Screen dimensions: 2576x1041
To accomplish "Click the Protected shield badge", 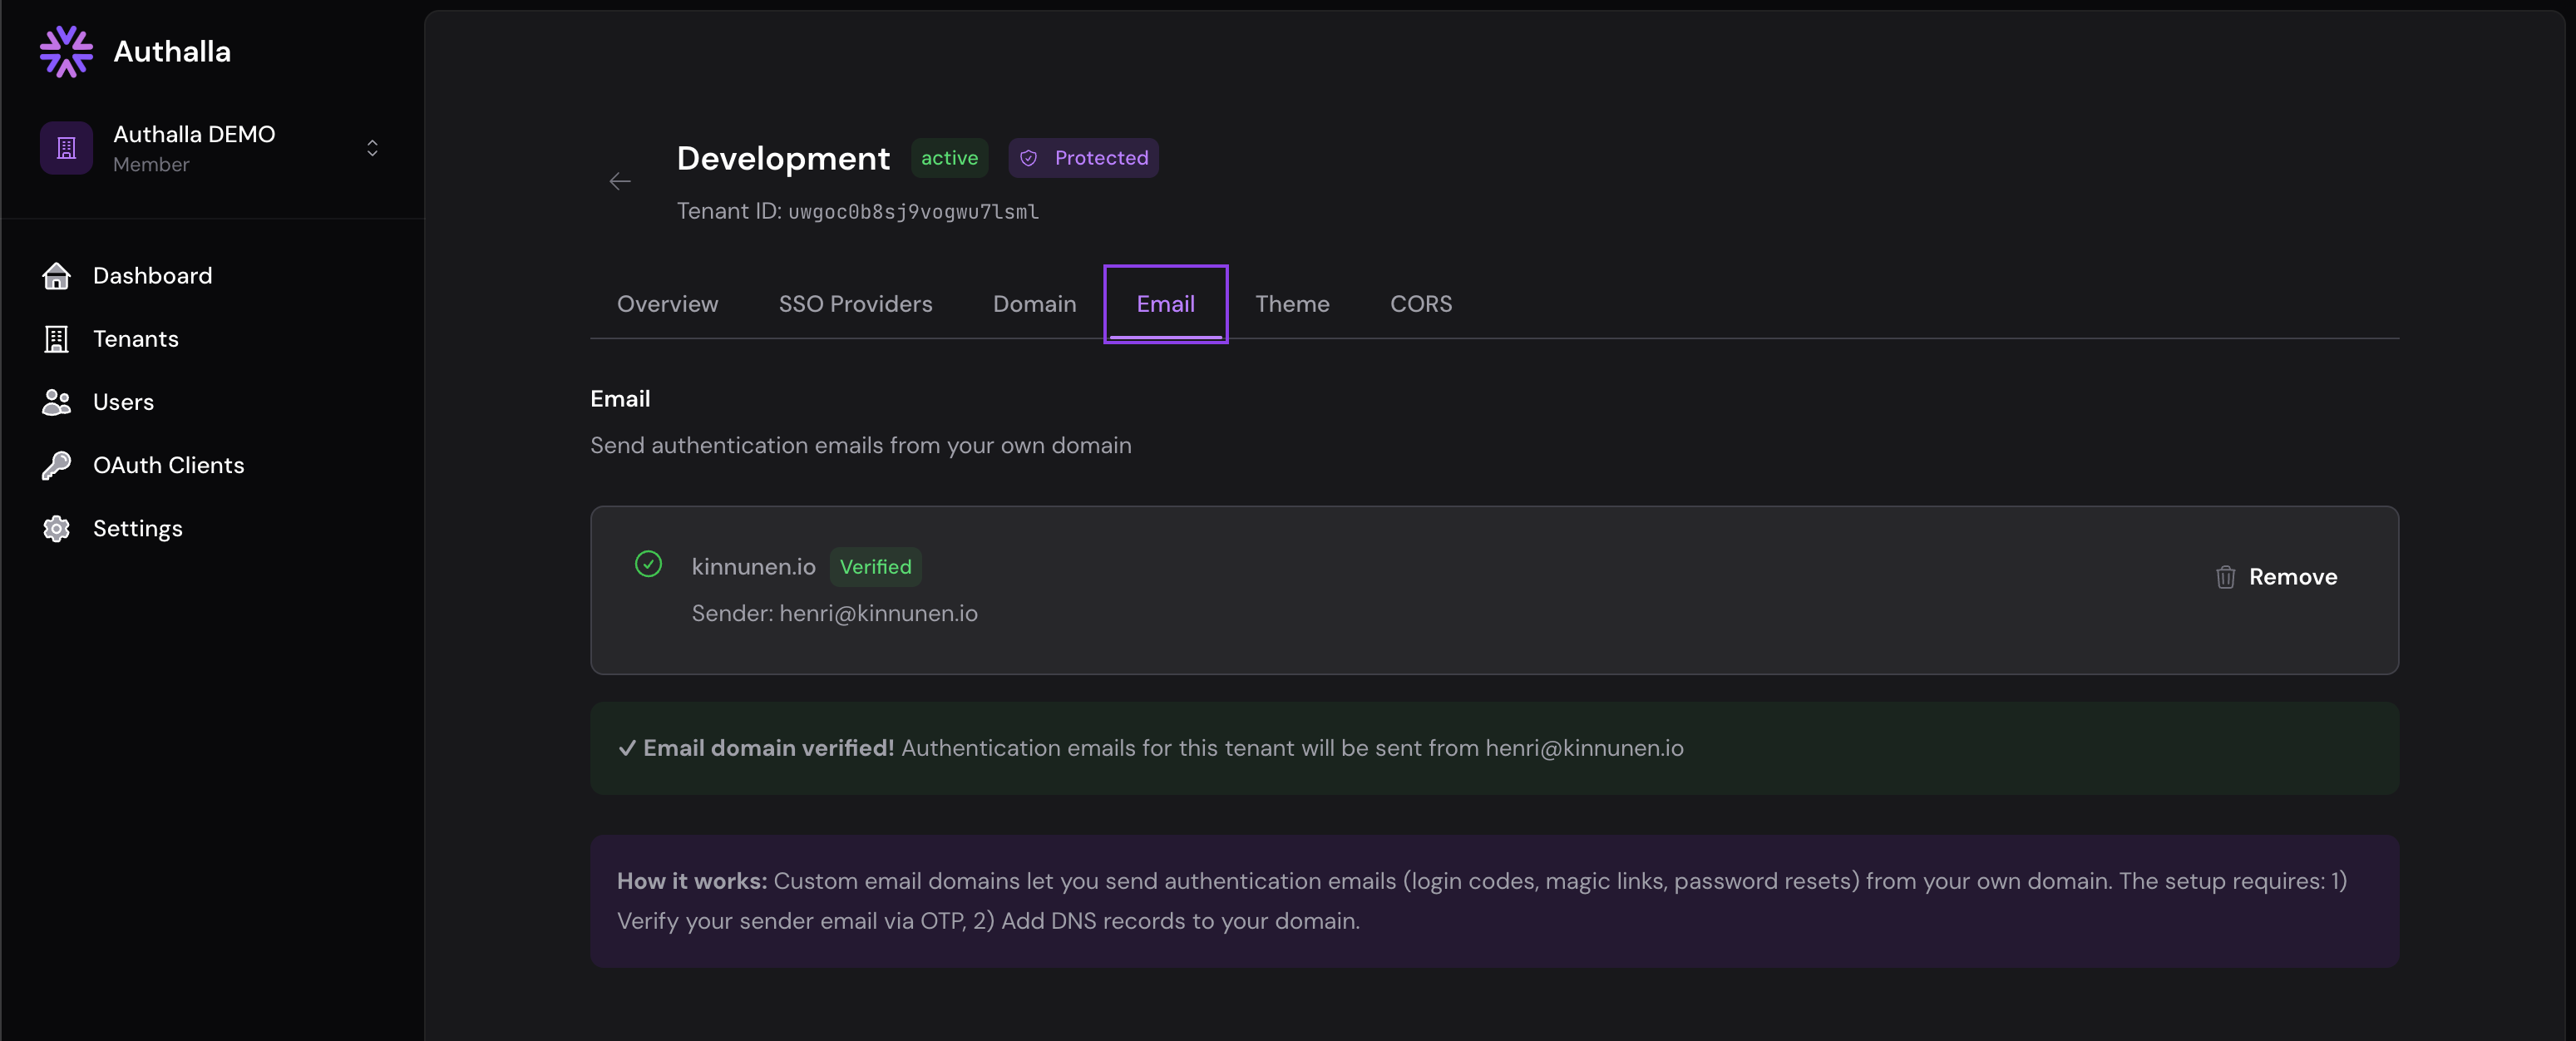I will 1083,158.
